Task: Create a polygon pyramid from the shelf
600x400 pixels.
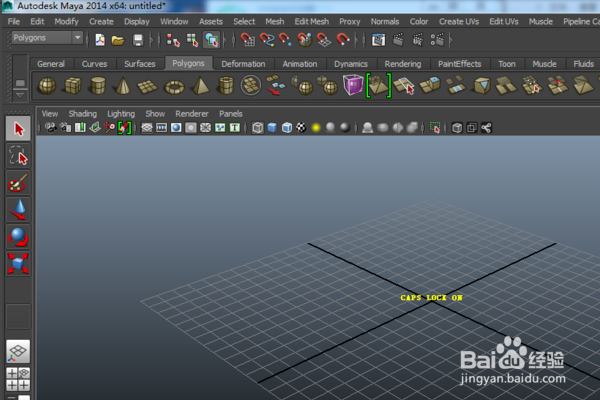Action: (x=201, y=85)
